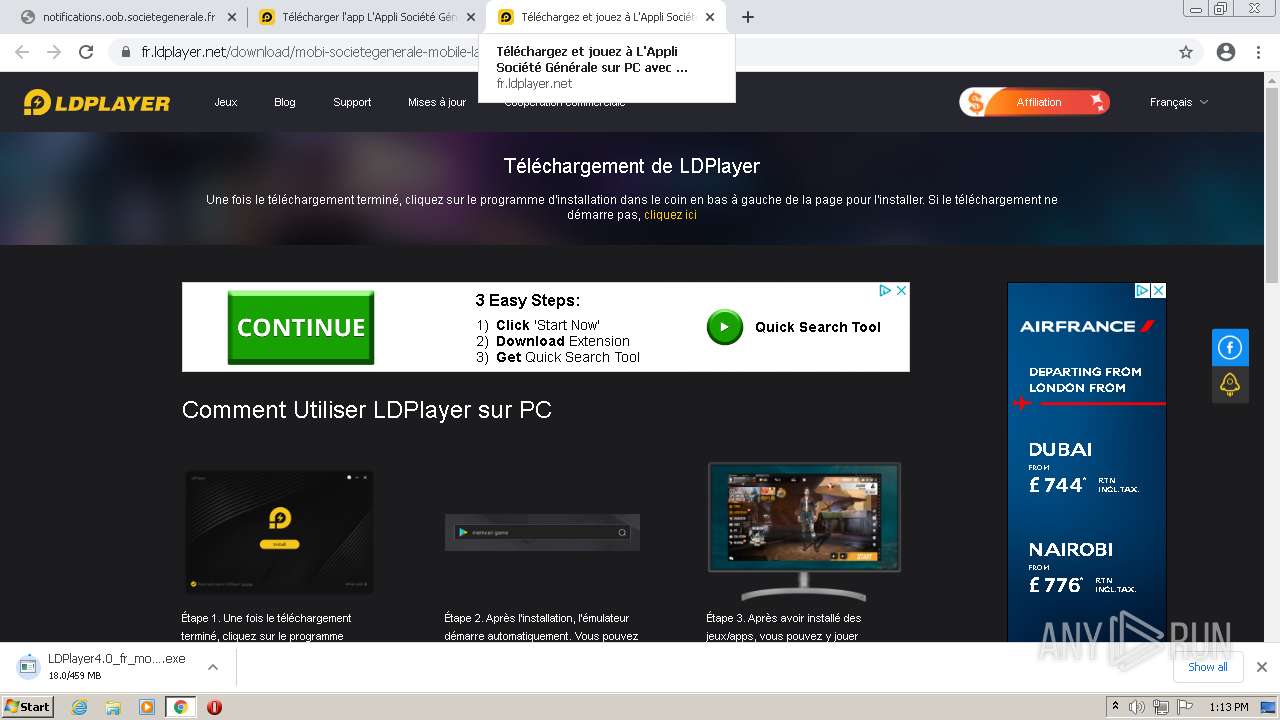Click the green CONTINUE ad button
The width and height of the screenshot is (1280, 720).
click(301, 327)
